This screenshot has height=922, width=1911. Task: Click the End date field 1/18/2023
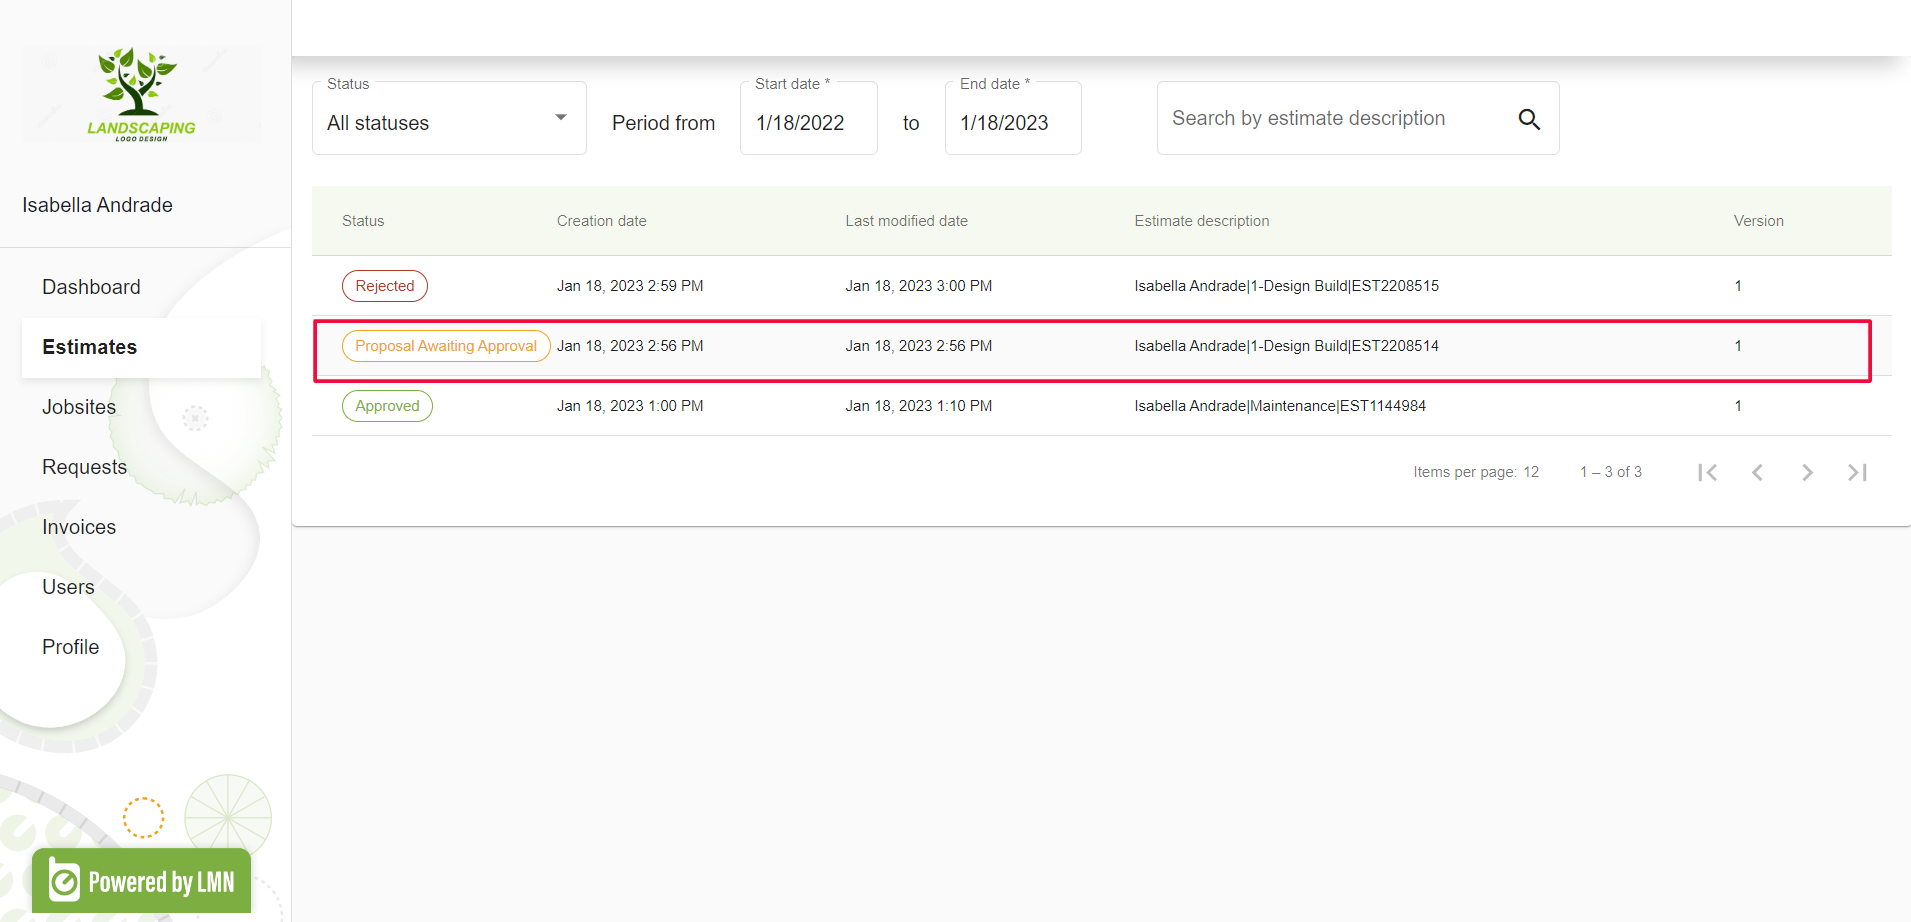1013,119
